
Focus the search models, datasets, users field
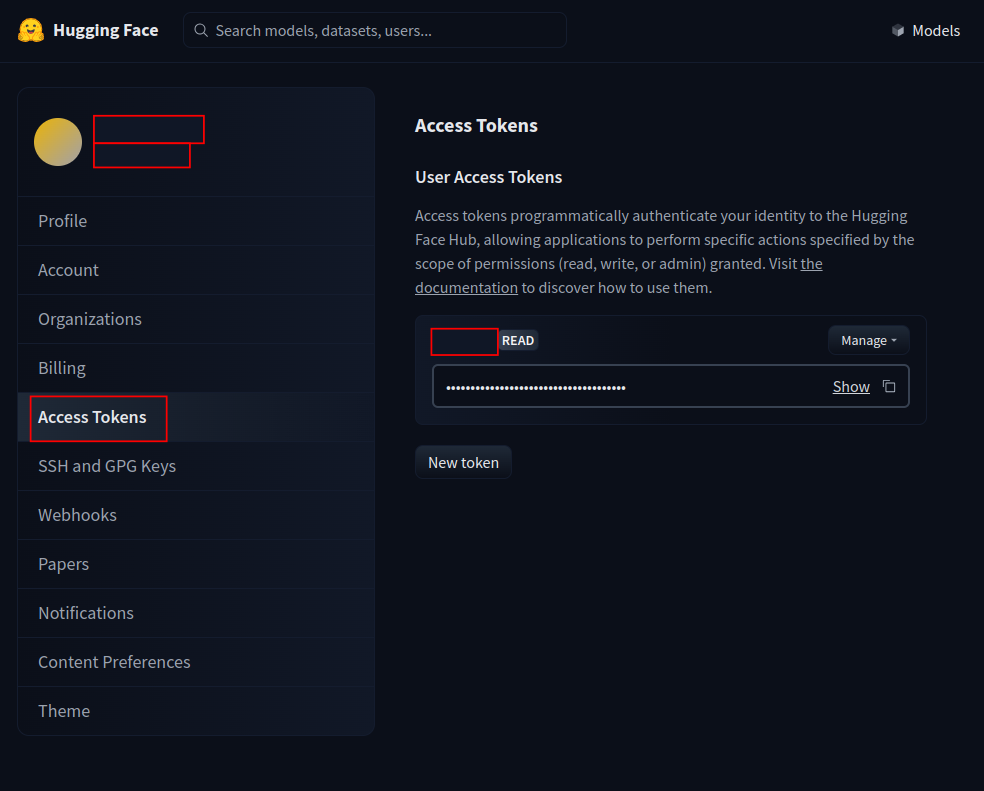pos(385,31)
